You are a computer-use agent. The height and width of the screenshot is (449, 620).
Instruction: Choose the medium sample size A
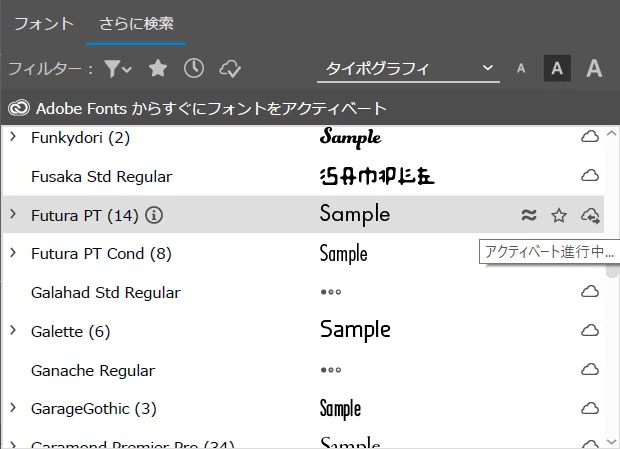point(557,68)
